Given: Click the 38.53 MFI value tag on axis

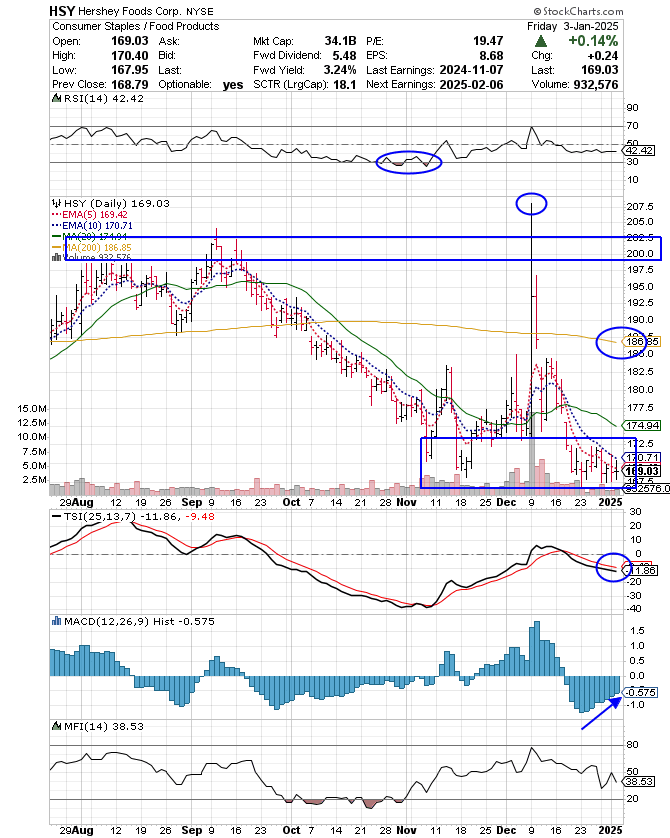Looking at the screenshot, I should 639,782.
